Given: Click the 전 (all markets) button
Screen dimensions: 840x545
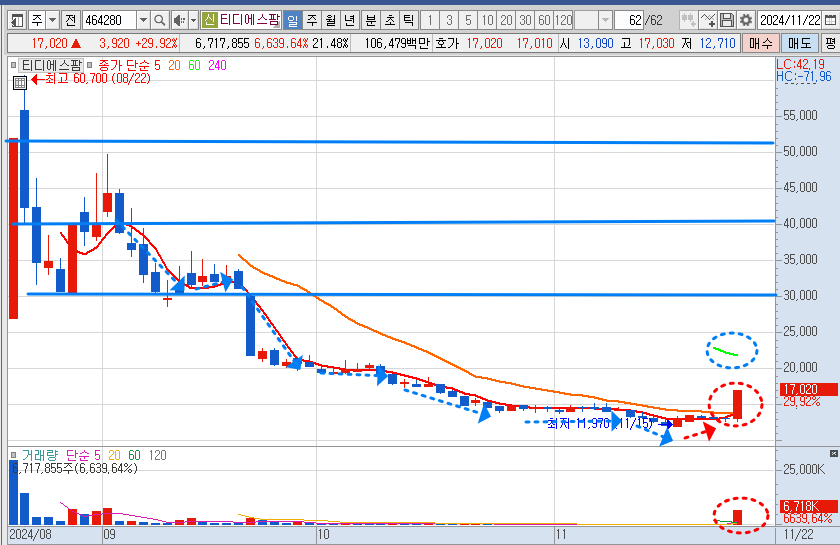Looking at the screenshot, I should point(70,20).
